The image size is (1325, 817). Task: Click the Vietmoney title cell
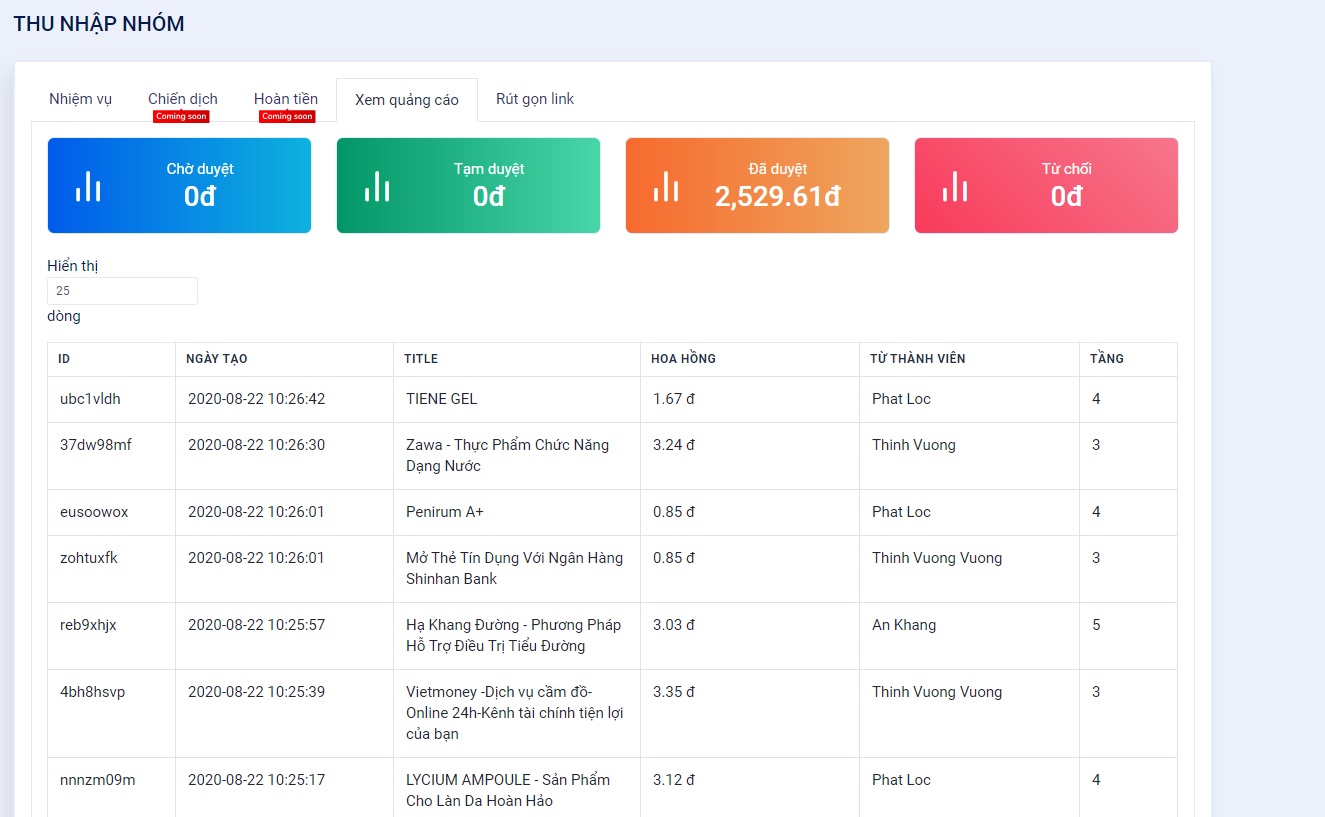(515, 713)
